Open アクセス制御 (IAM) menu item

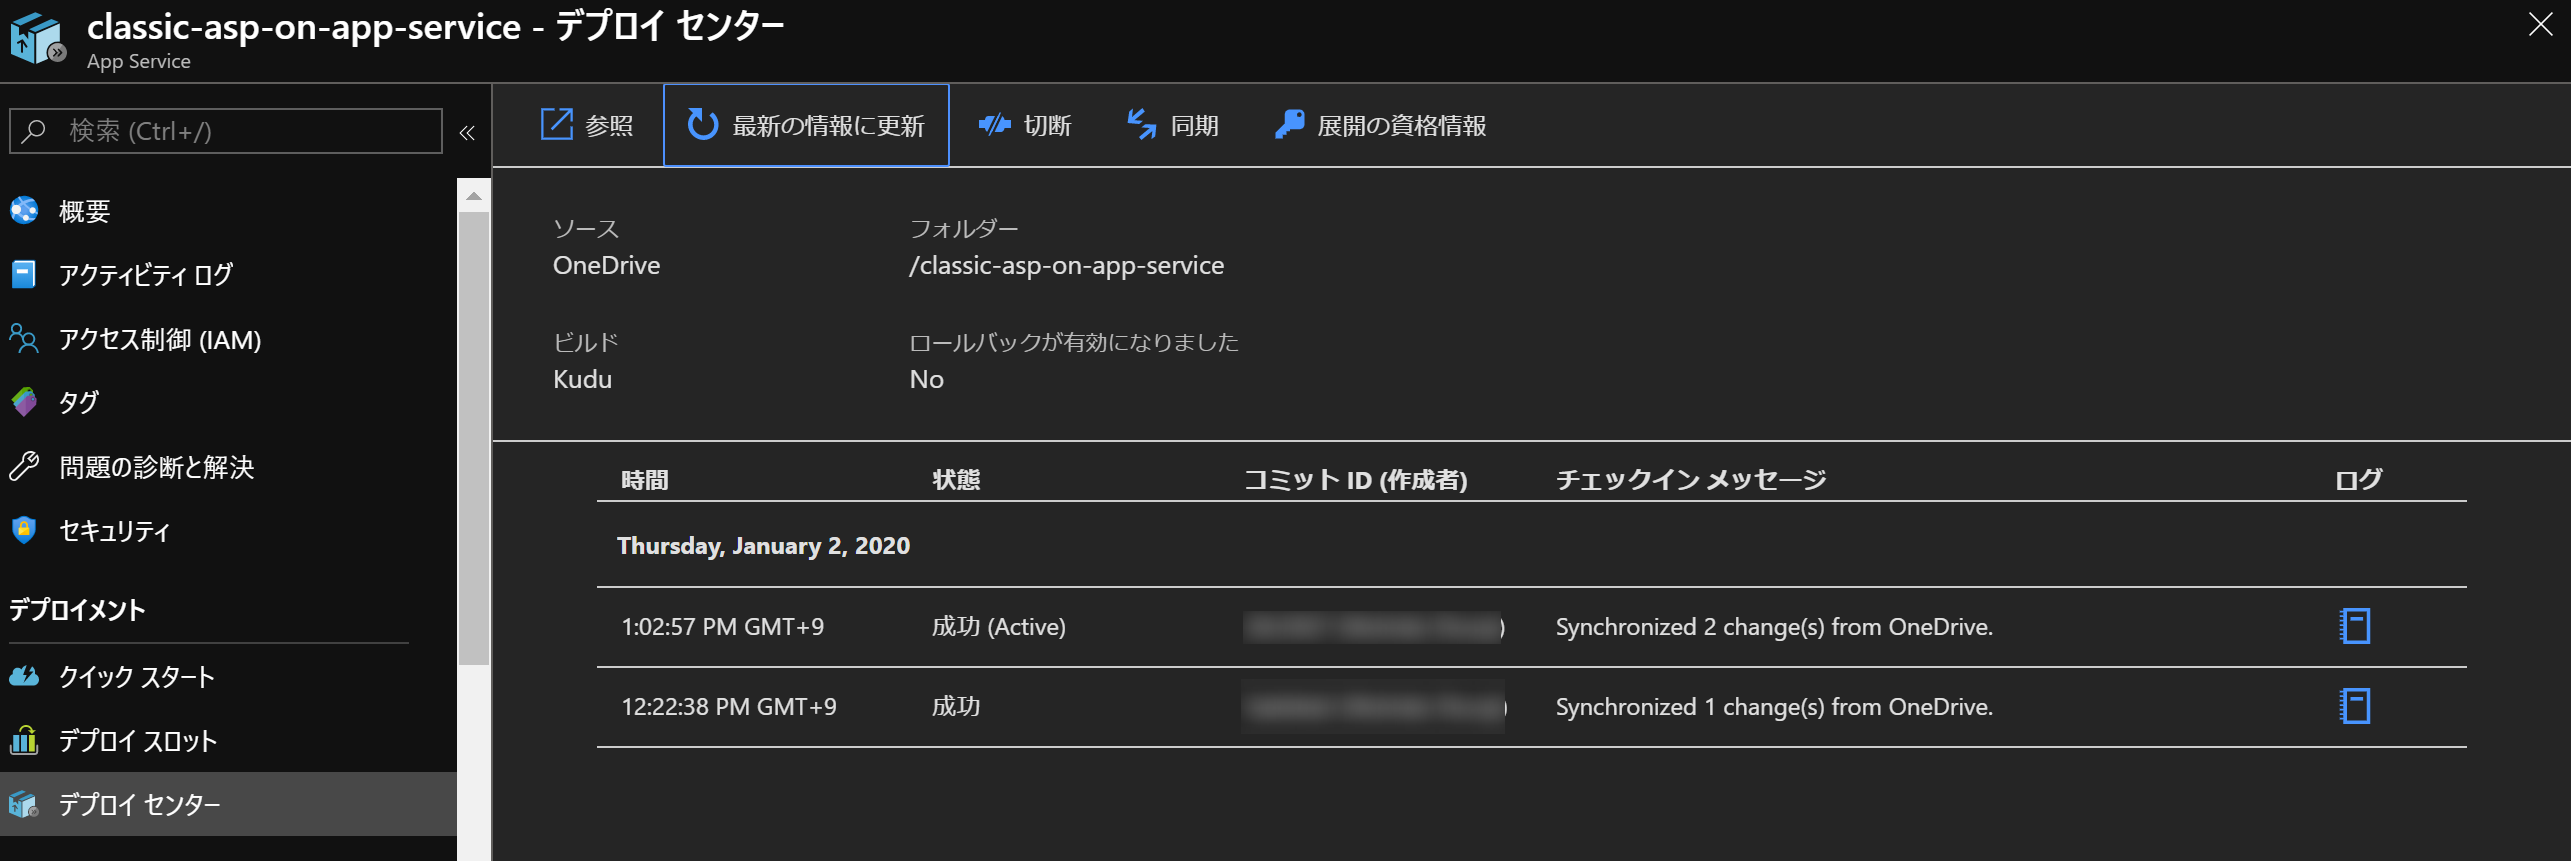(228, 339)
